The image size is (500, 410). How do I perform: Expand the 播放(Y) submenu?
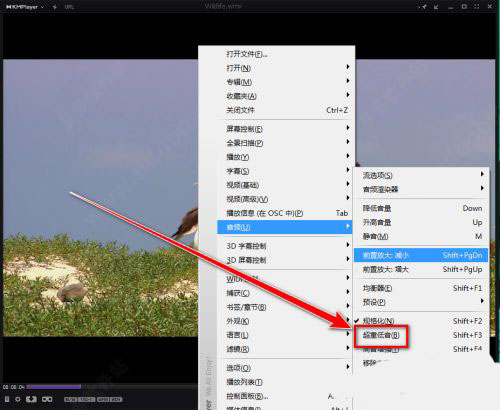click(286, 157)
